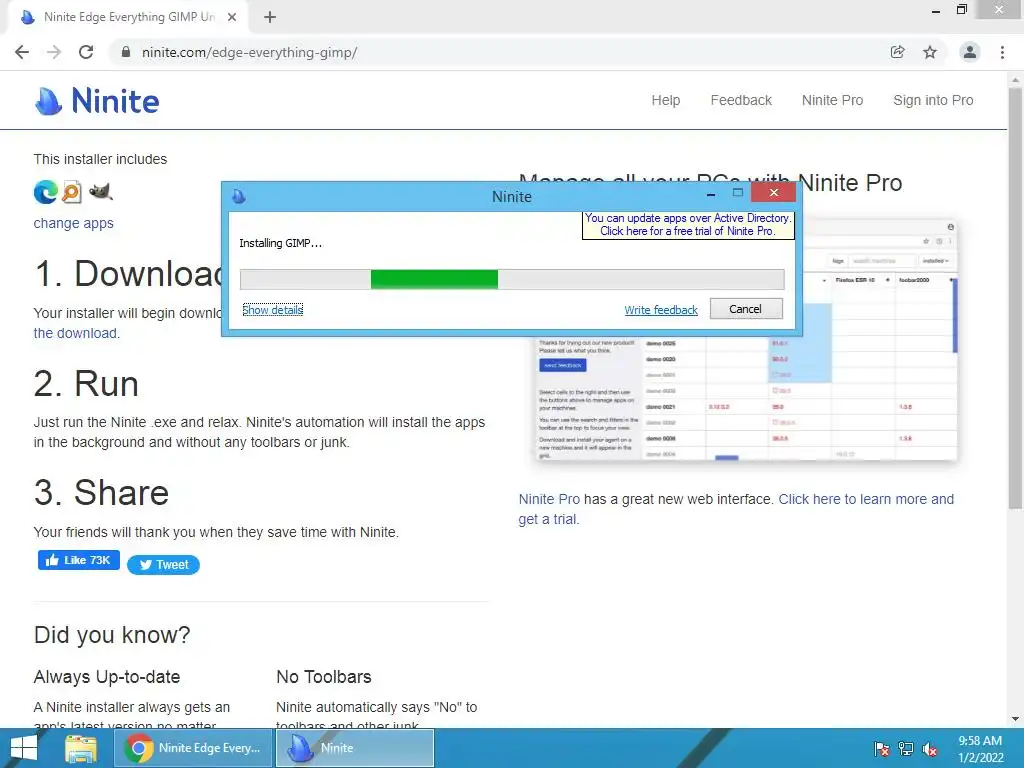Click the 'Installing GIMP...' status text

pos(280,244)
